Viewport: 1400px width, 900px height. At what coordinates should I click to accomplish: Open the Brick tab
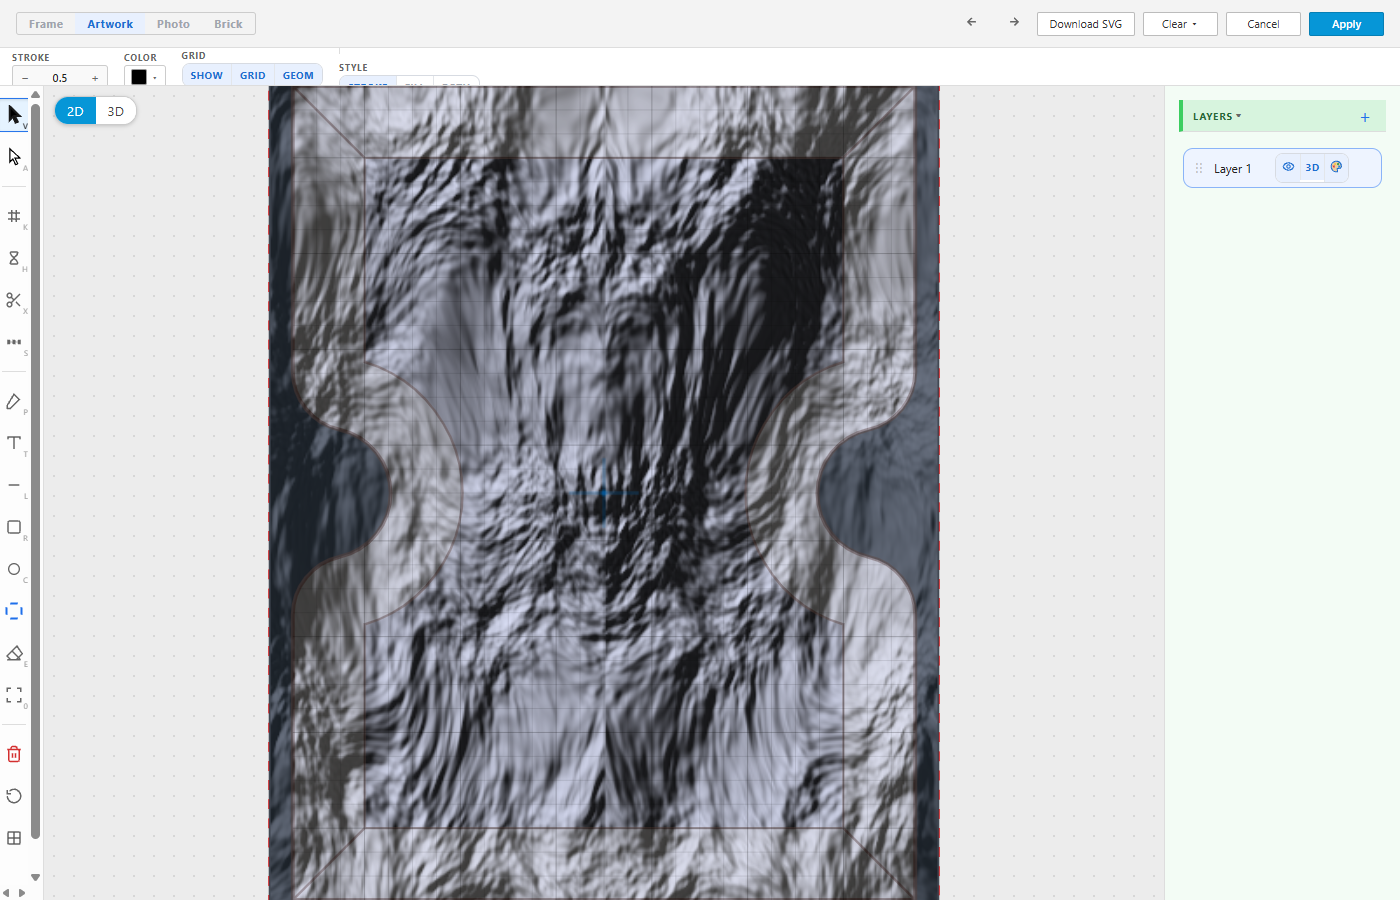click(x=228, y=24)
